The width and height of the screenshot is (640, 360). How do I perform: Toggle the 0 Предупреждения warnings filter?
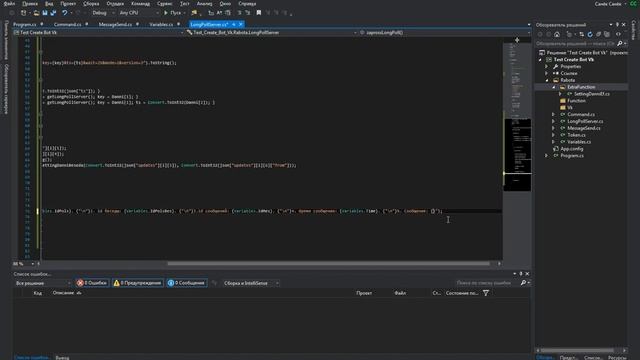138,283
